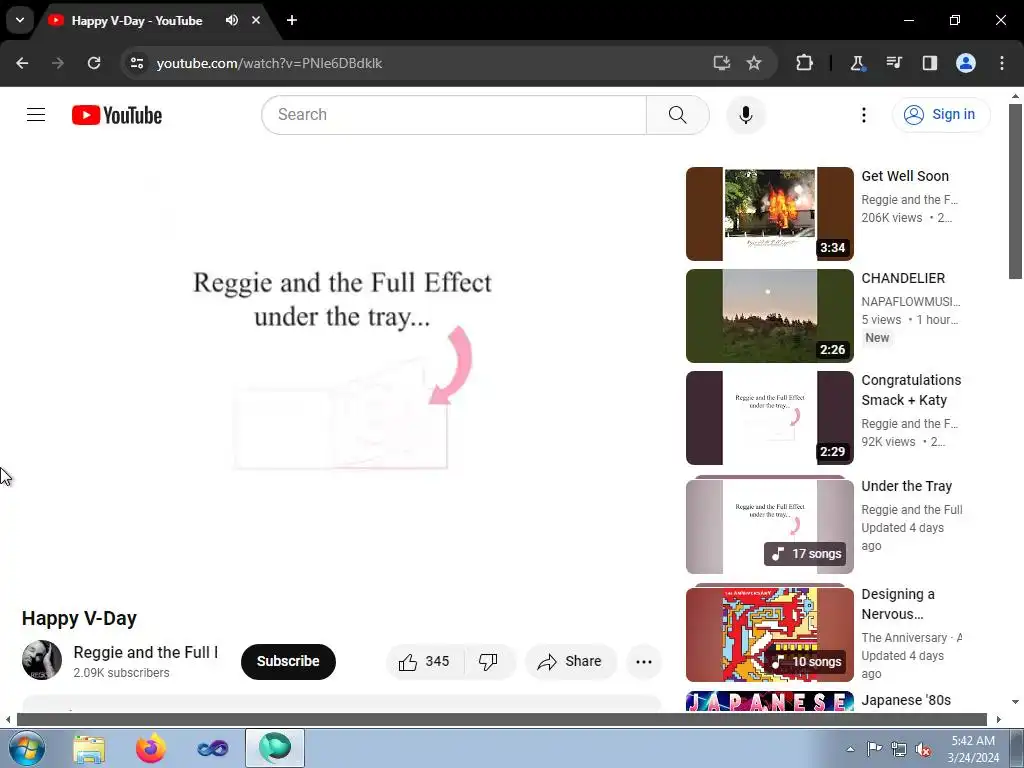Open the CHANDELIER video thumbnail
The height and width of the screenshot is (768, 1024).
[x=769, y=315]
